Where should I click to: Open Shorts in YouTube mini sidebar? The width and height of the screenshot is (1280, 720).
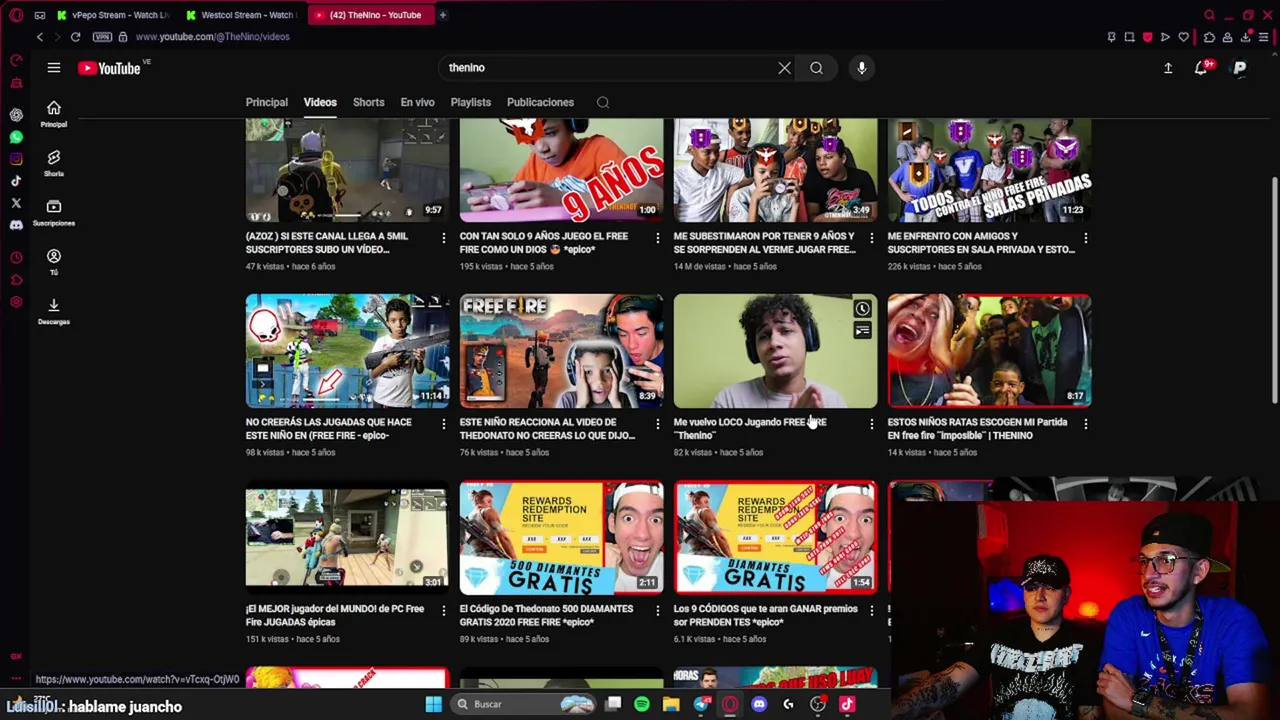pos(54,163)
